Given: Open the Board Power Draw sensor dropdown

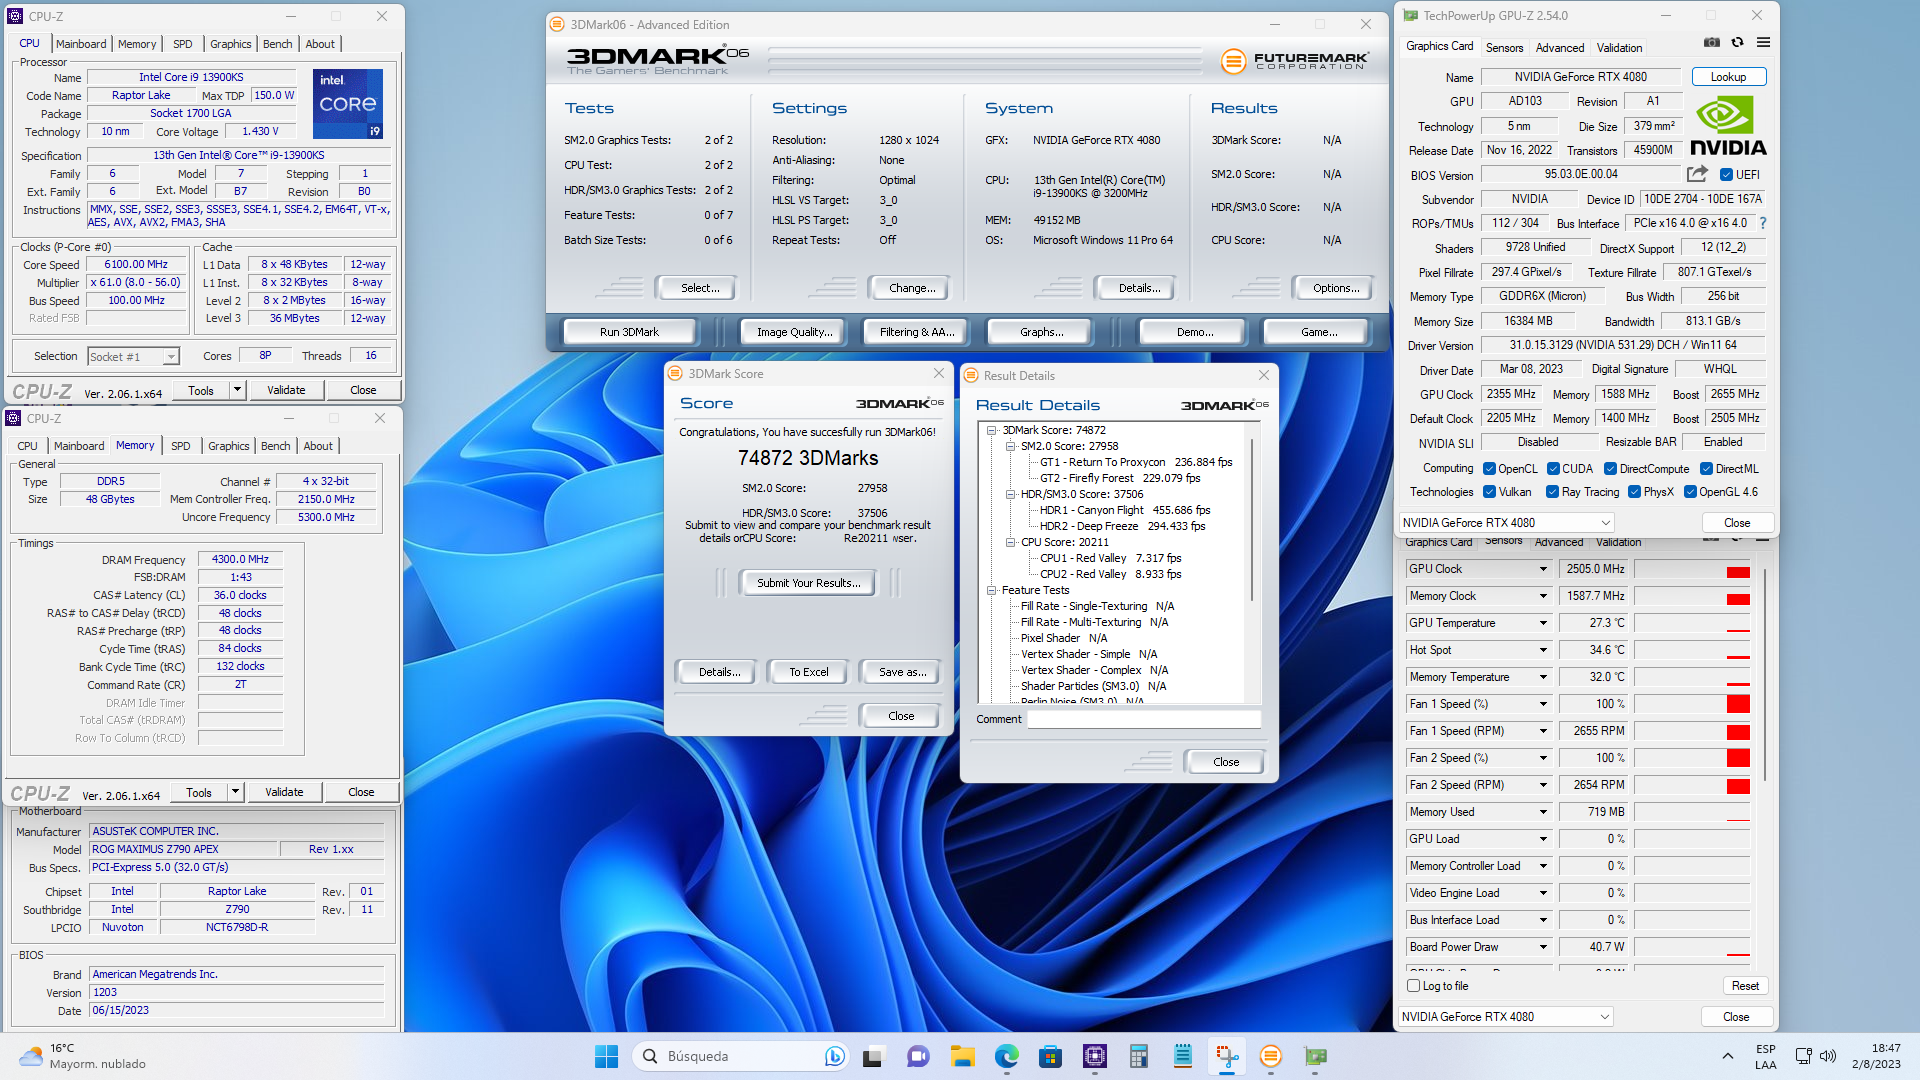Looking at the screenshot, I should tap(1543, 946).
